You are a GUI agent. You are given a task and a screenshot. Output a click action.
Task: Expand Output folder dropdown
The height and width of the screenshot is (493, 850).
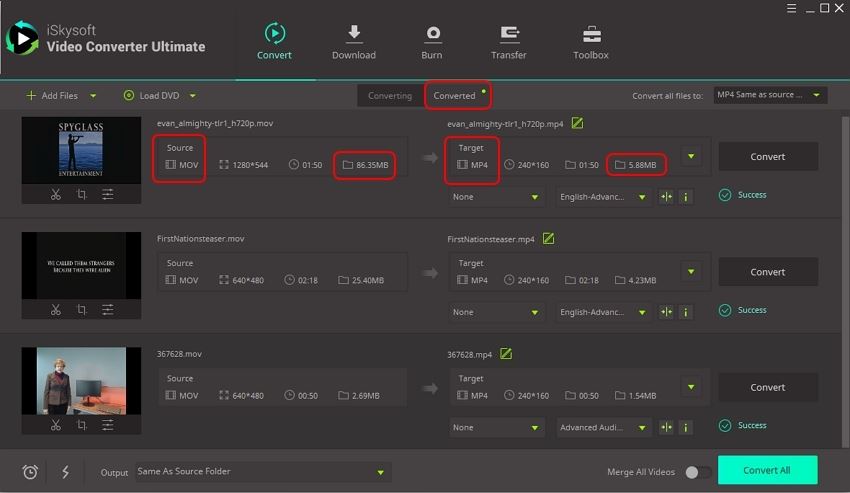380,472
